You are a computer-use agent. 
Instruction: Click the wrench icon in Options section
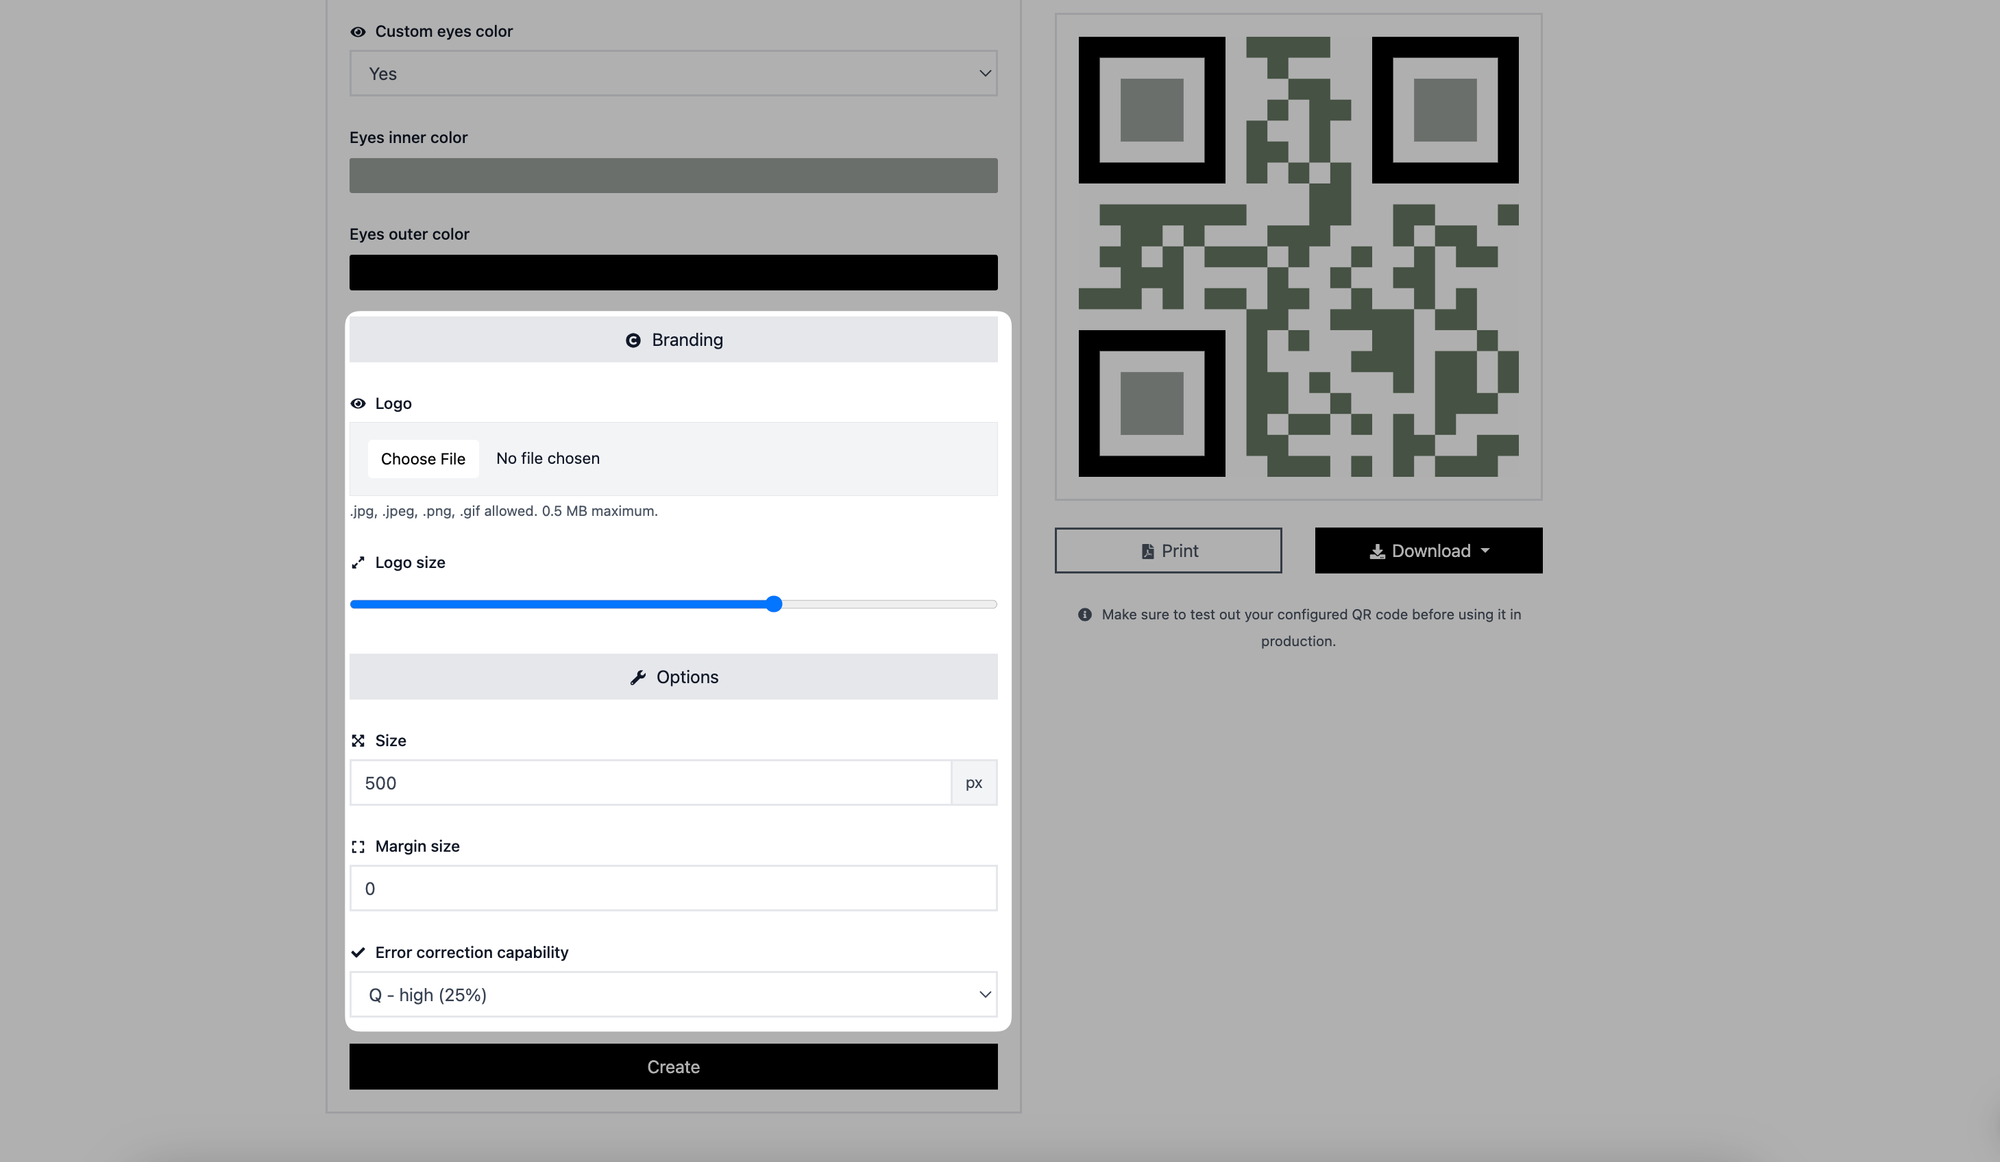point(636,676)
